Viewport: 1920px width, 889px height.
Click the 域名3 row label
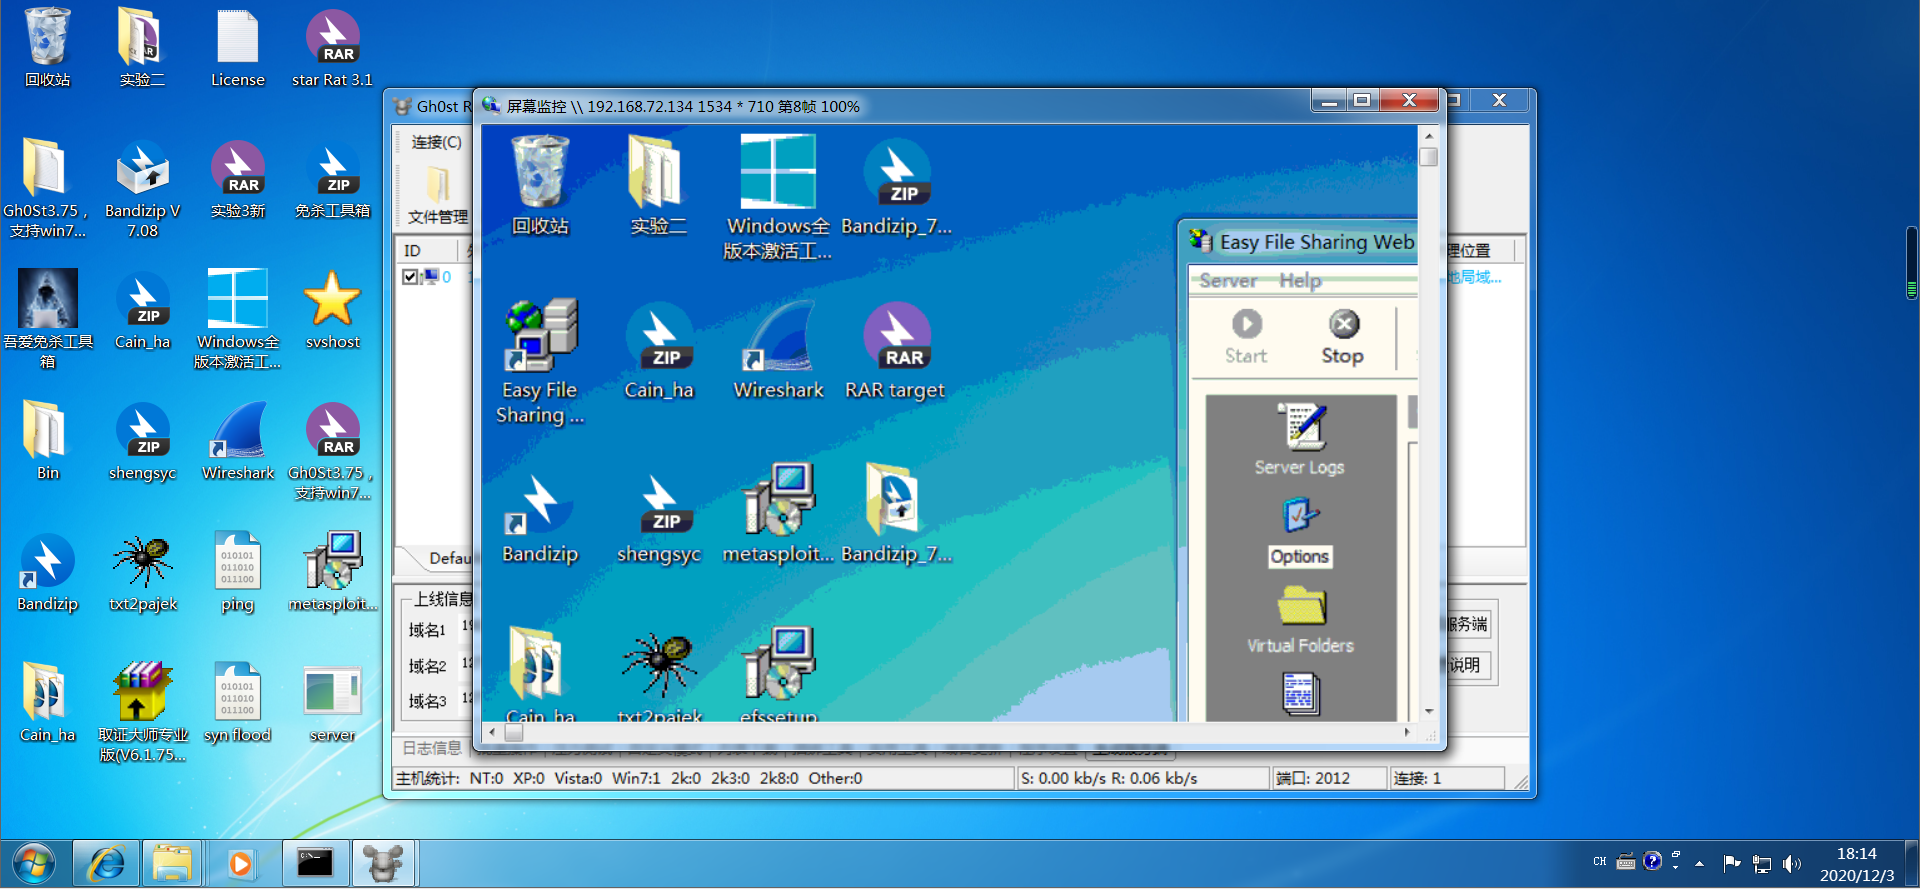(427, 701)
